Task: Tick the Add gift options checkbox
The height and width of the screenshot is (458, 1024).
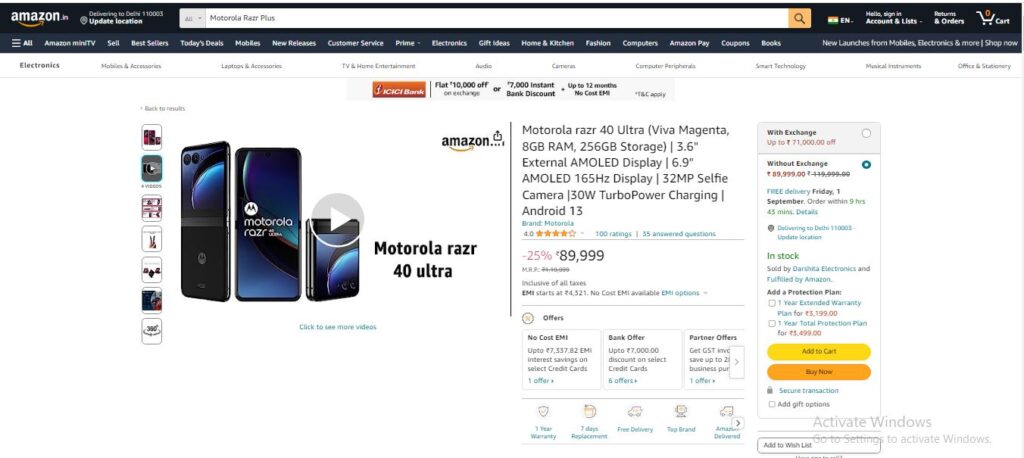Action: tap(772, 404)
